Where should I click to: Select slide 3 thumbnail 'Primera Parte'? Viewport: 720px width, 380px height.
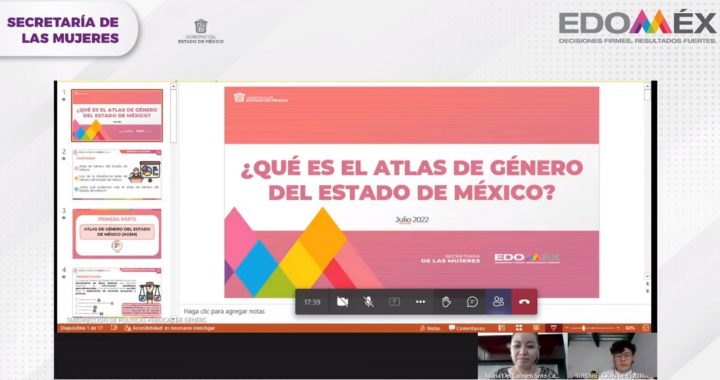[117, 234]
